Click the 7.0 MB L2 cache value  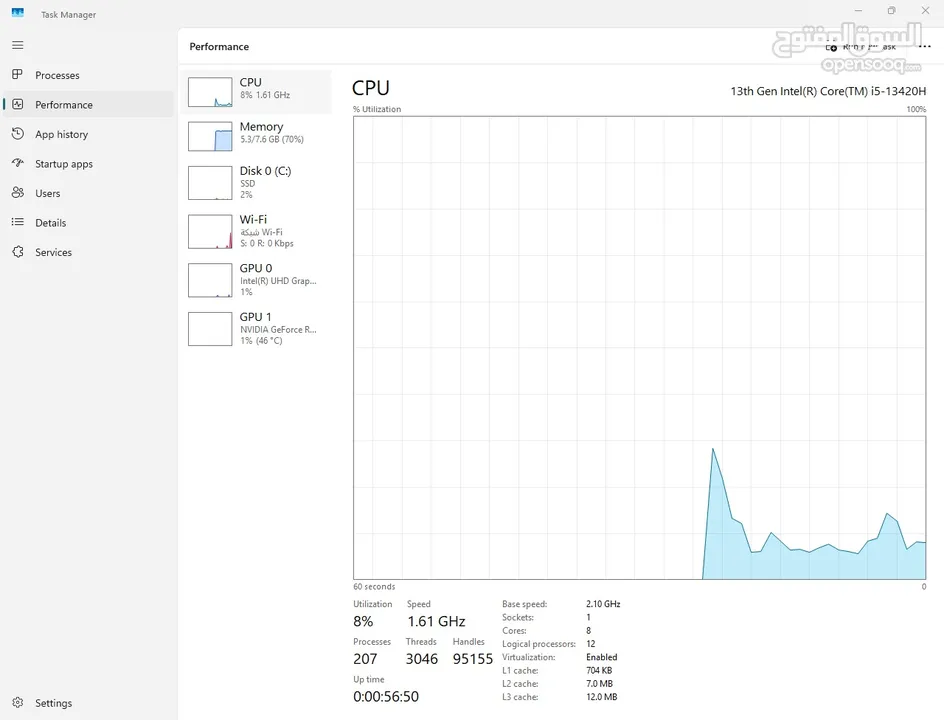pyautogui.click(x=600, y=684)
